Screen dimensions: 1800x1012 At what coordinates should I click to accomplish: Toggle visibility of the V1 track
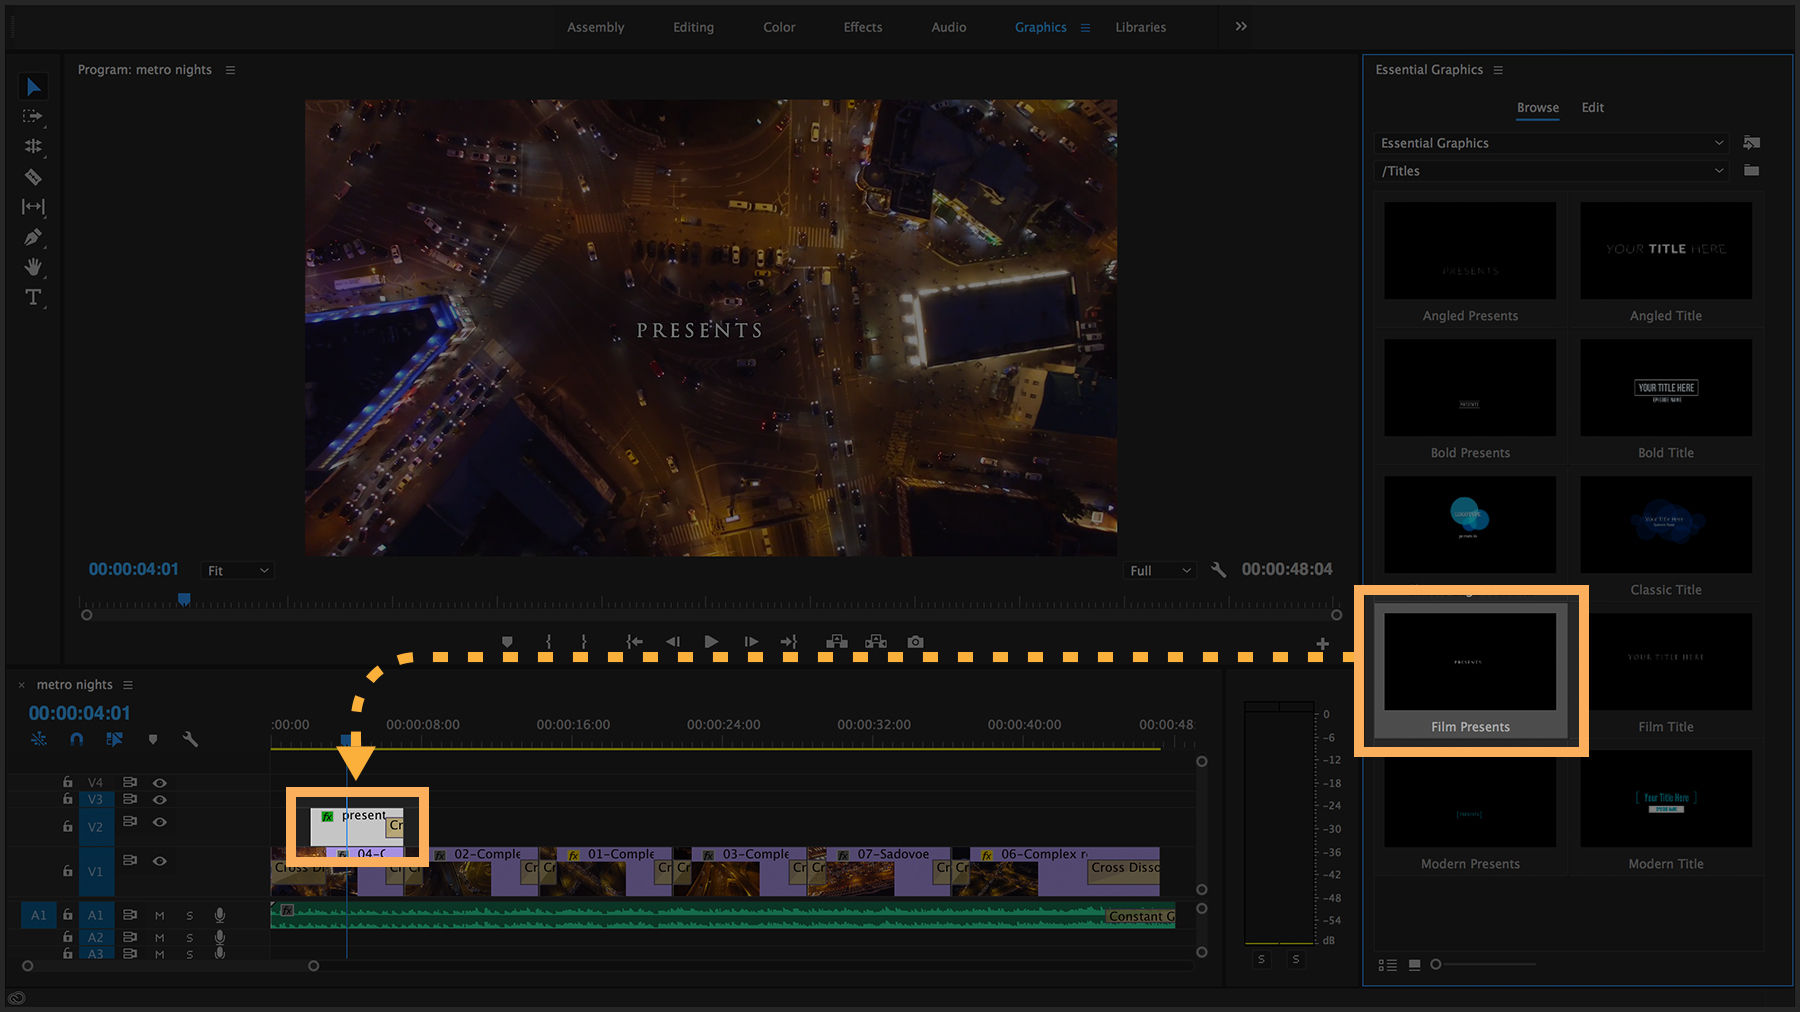point(159,860)
